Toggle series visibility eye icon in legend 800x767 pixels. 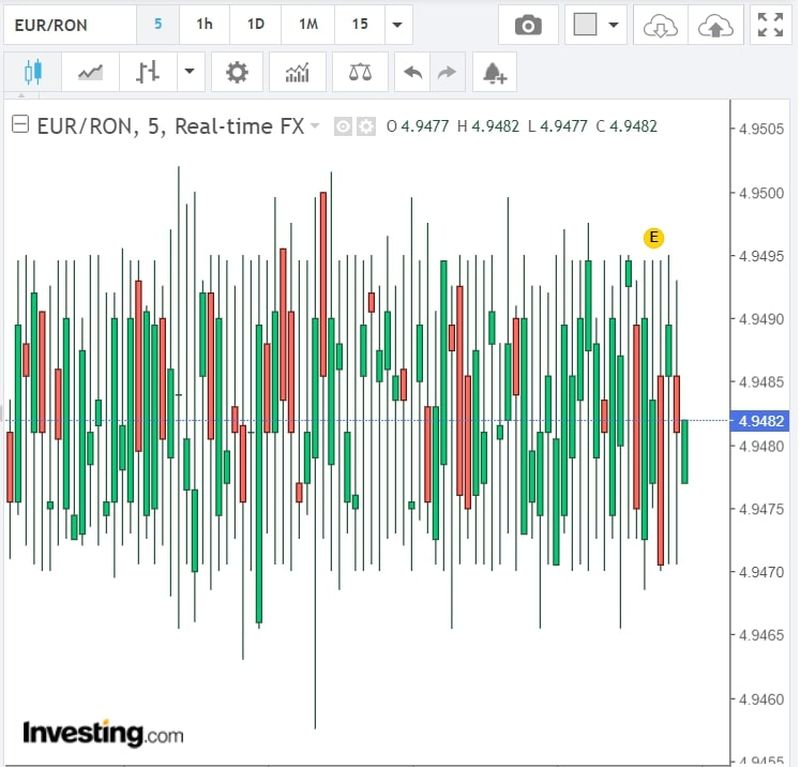tap(343, 126)
